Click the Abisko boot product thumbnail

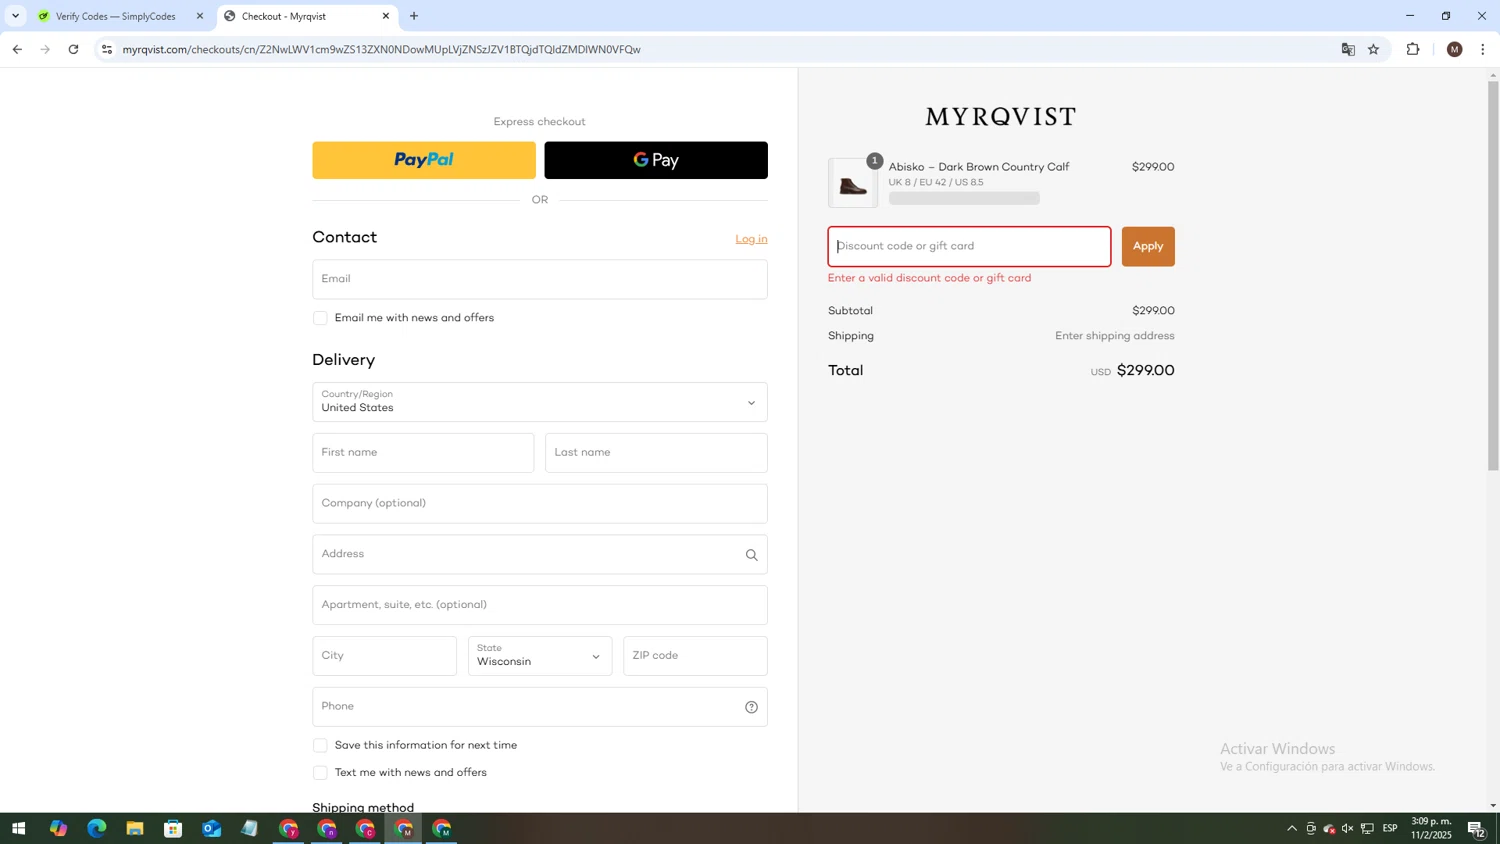(853, 183)
